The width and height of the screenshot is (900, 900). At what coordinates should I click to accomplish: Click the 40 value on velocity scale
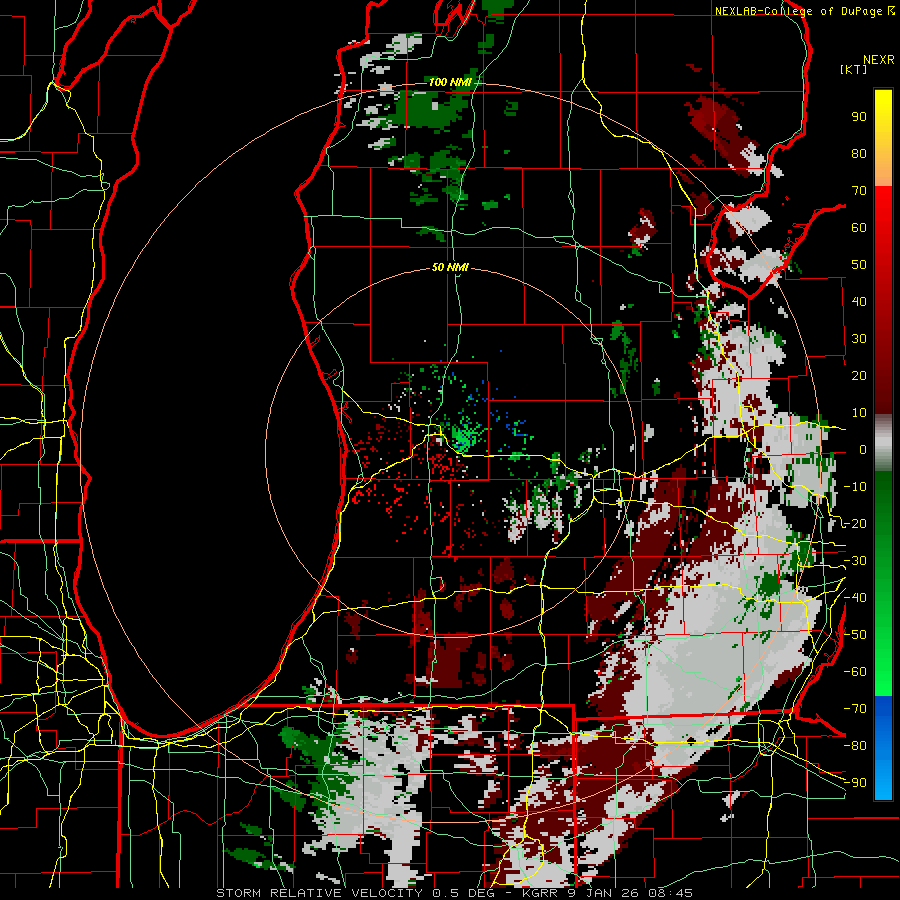(x=859, y=301)
